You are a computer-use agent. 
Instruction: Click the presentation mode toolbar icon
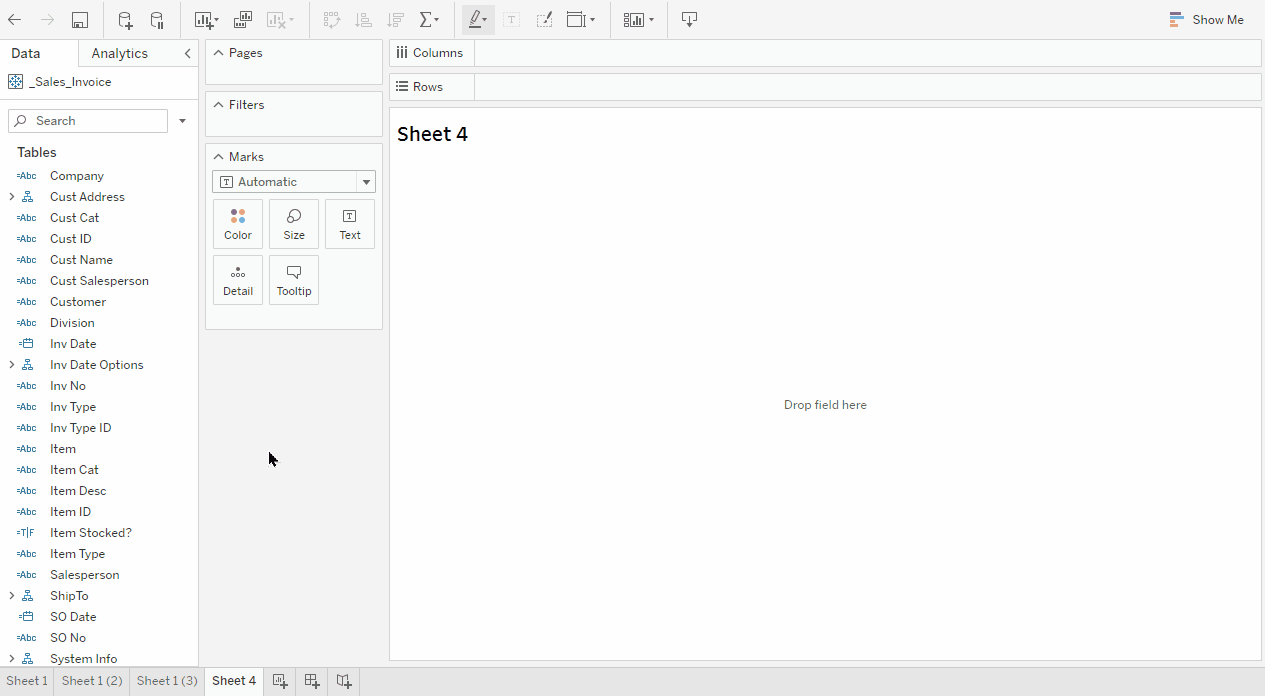pos(689,20)
